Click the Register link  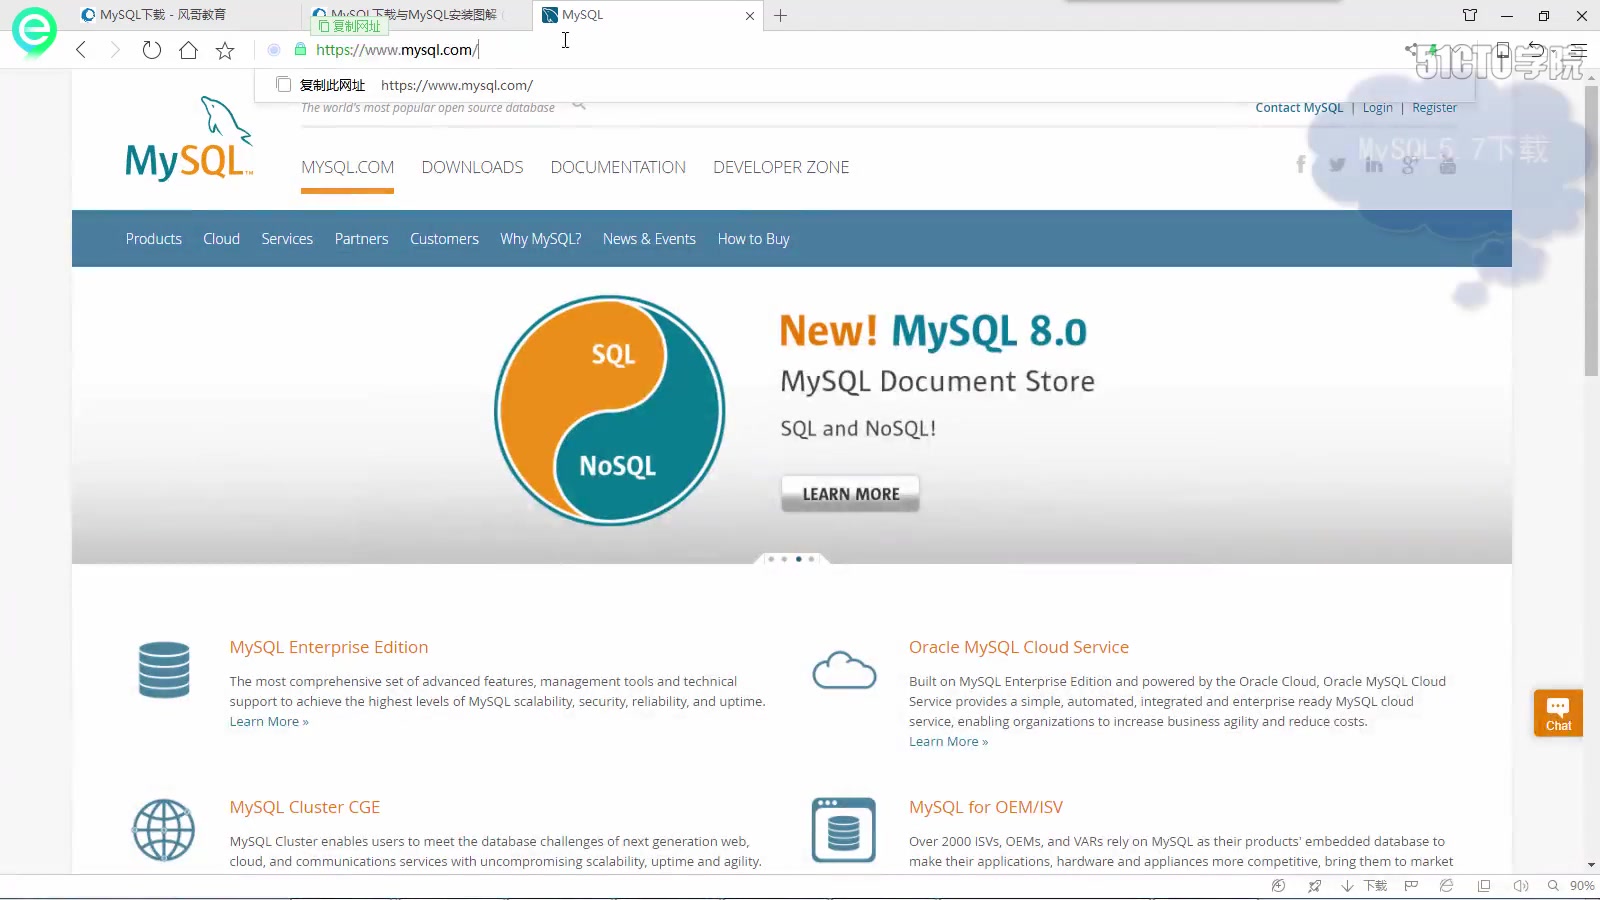[x=1434, y=108]
